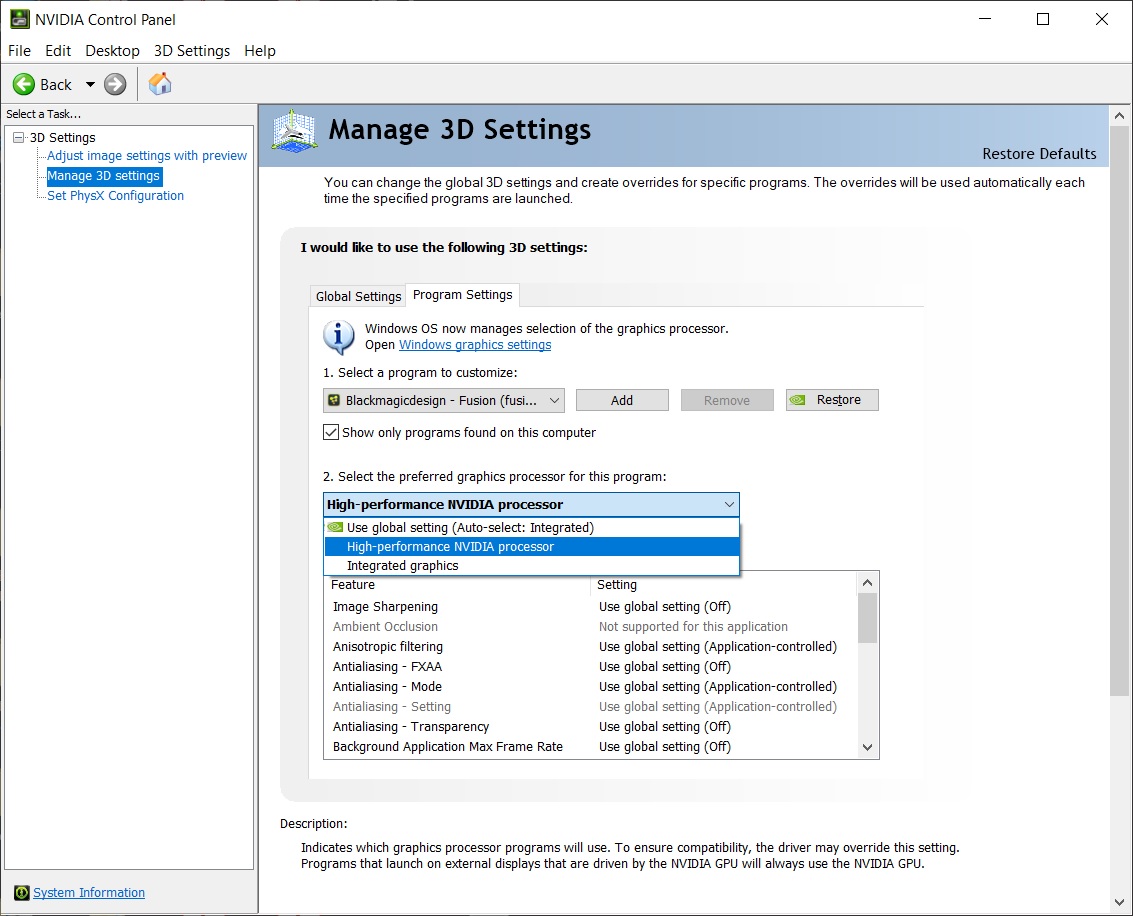1133x916 pixels.
Task: Open the Desktop menu
Action: tap(112, 51)
